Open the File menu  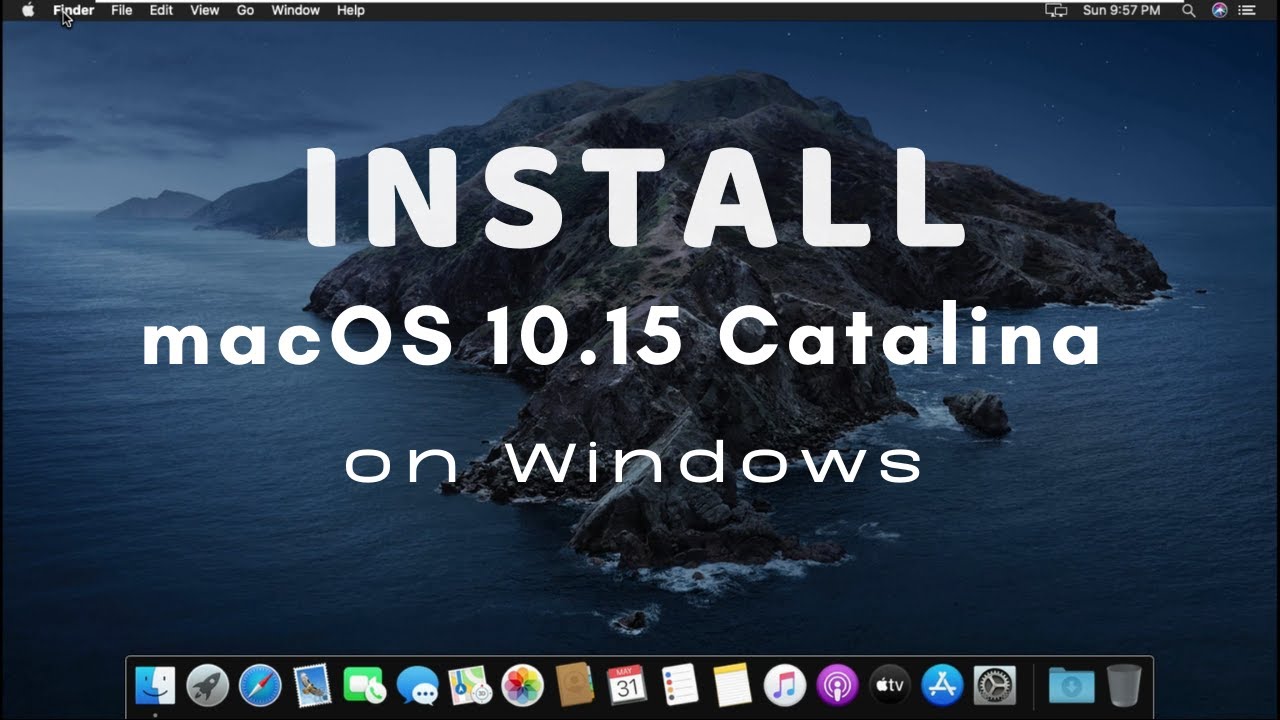pyautogui.click(x=121, y=10)
